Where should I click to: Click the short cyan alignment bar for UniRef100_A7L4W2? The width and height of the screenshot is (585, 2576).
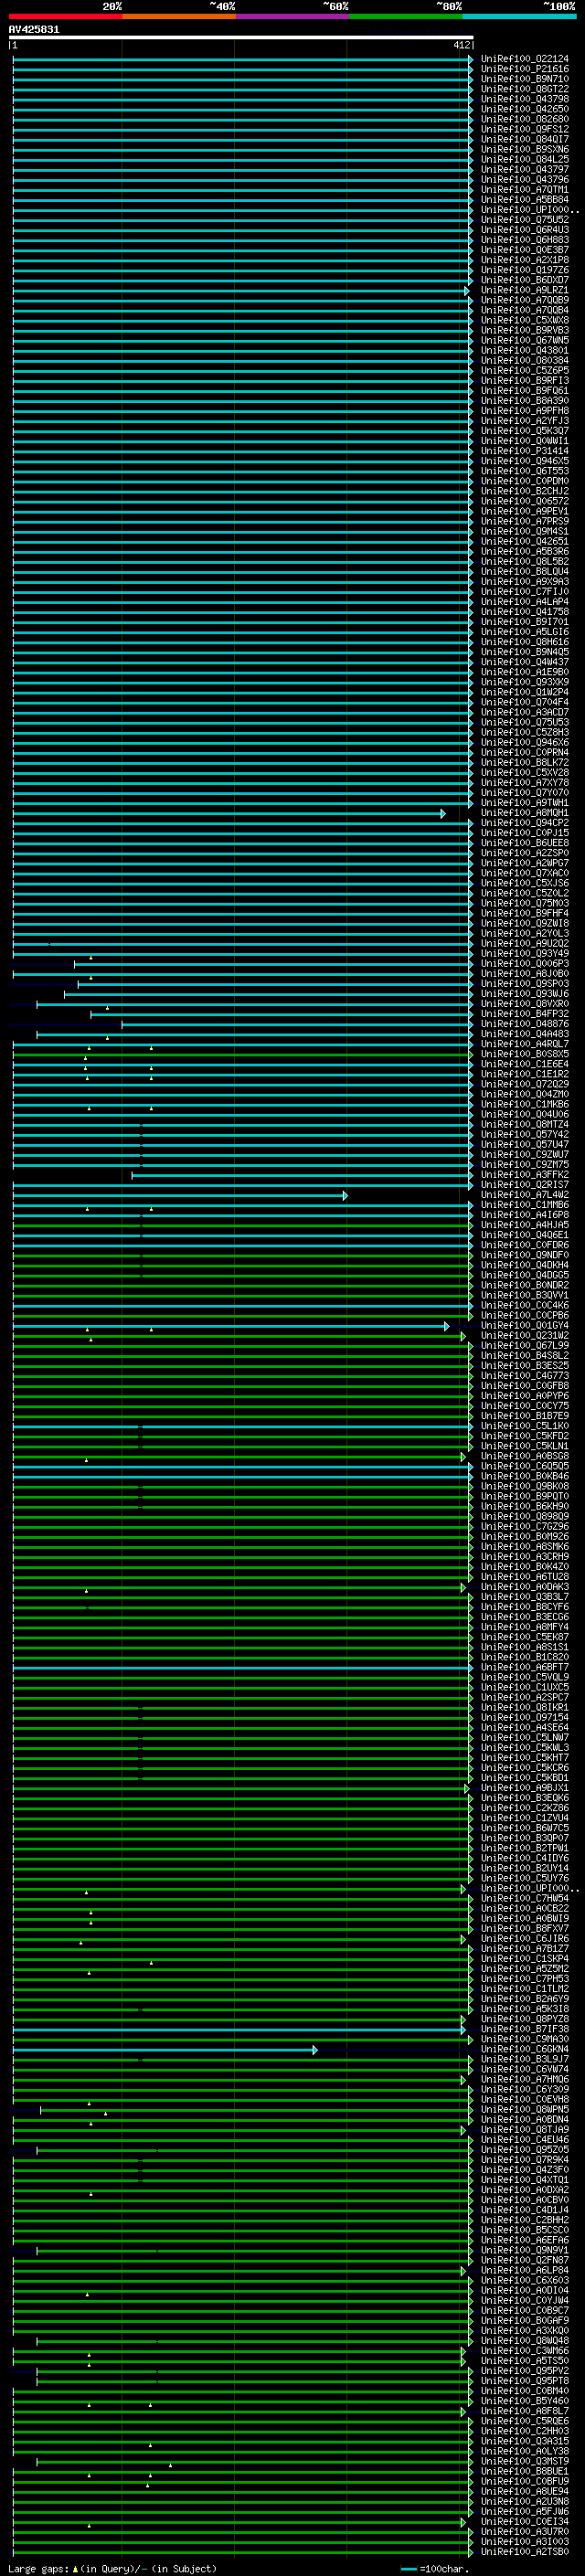(180, 1195)
